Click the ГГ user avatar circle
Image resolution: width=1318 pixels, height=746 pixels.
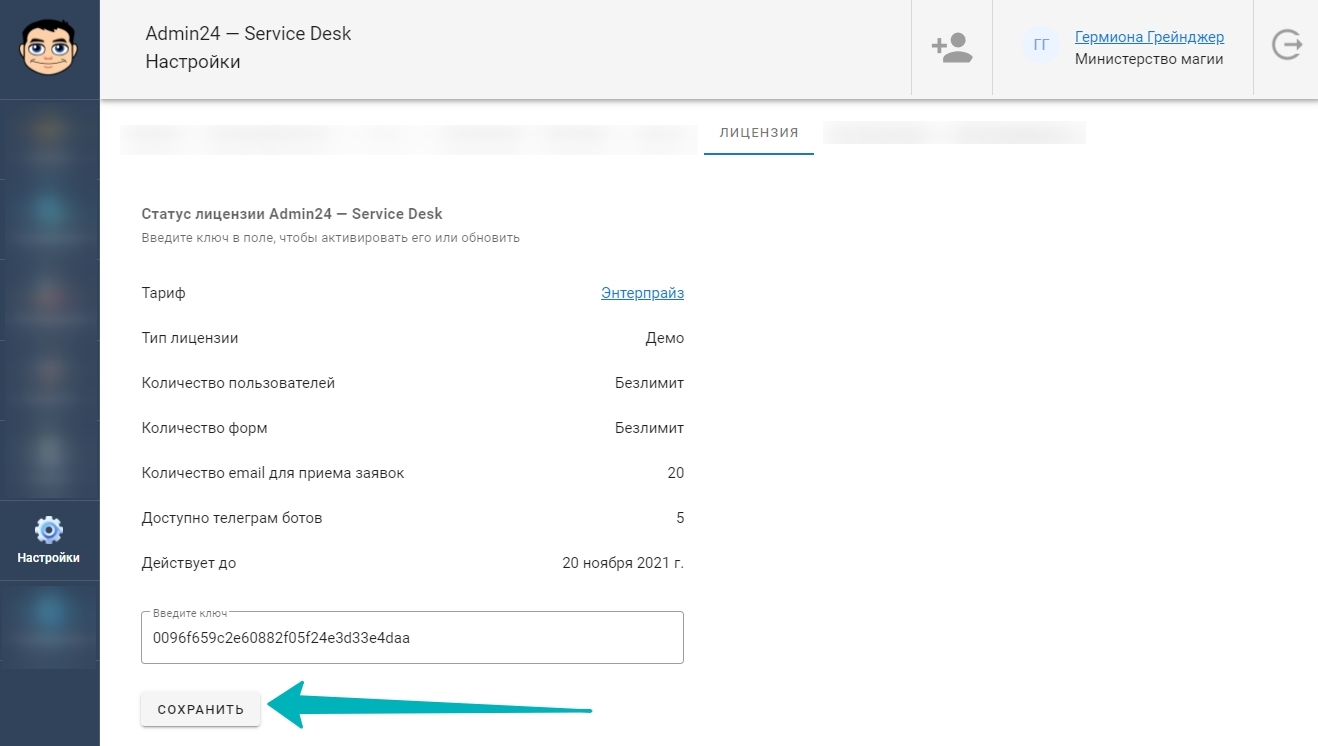pyautogui.click(x=1041, y=46)
